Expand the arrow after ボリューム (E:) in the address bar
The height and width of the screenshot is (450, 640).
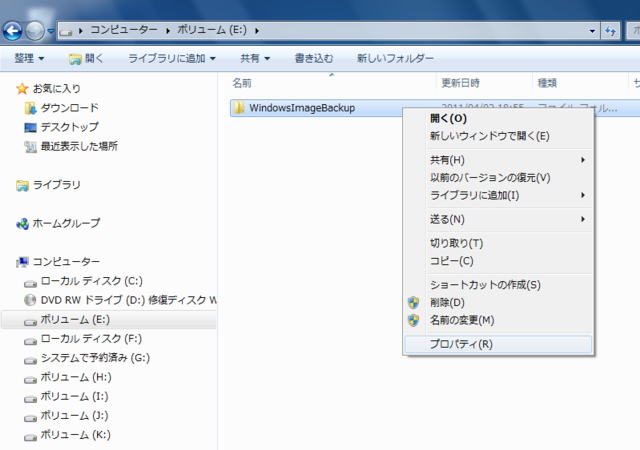[x=257, y=31]
